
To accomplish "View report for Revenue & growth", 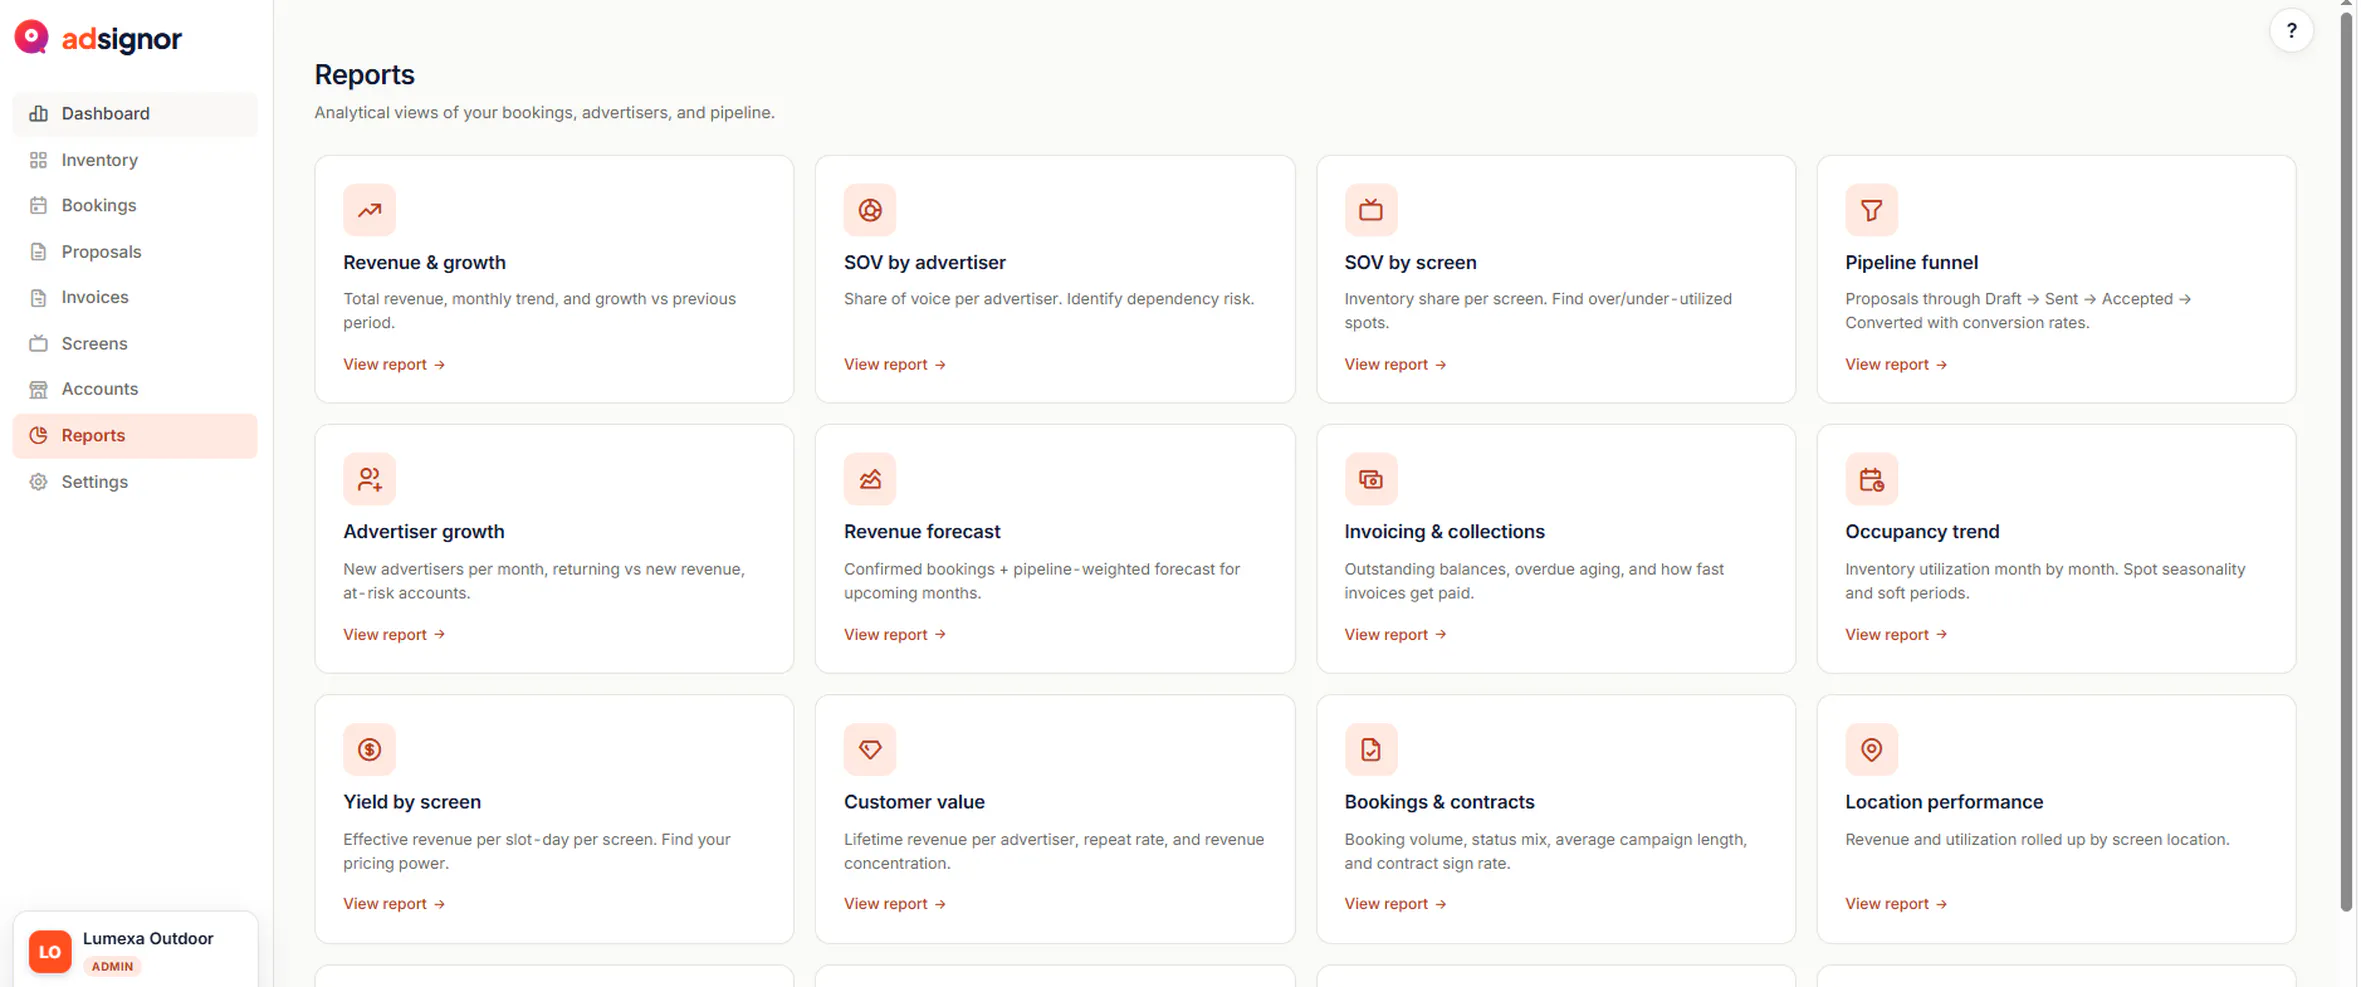I will click(x=394, y=364).
